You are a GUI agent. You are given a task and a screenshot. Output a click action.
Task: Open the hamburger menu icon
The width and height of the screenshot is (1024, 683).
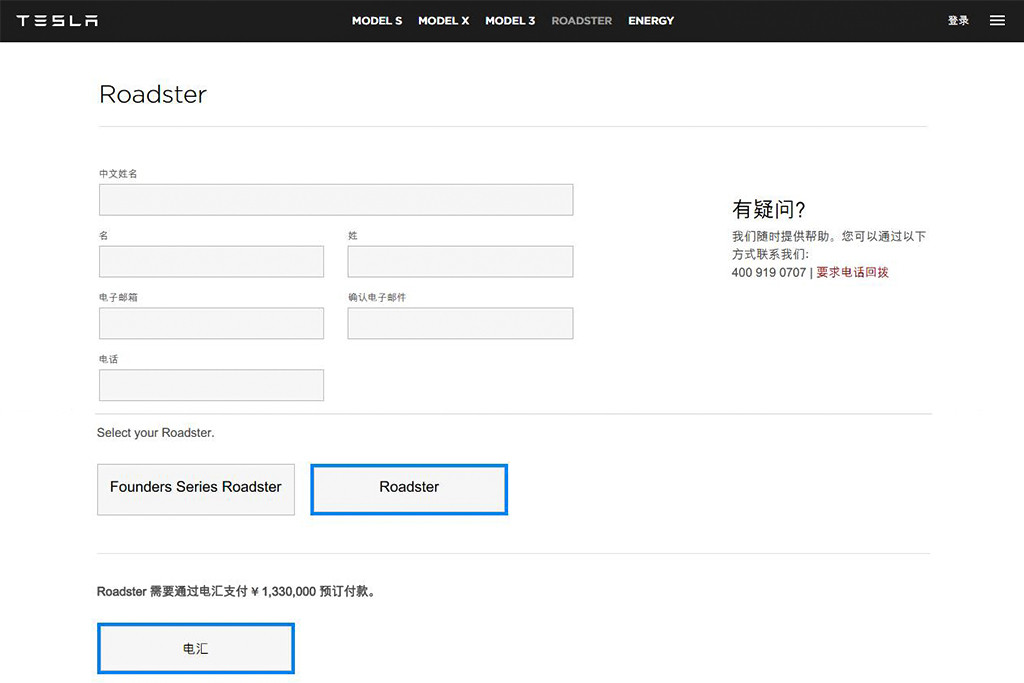[997, 21]
